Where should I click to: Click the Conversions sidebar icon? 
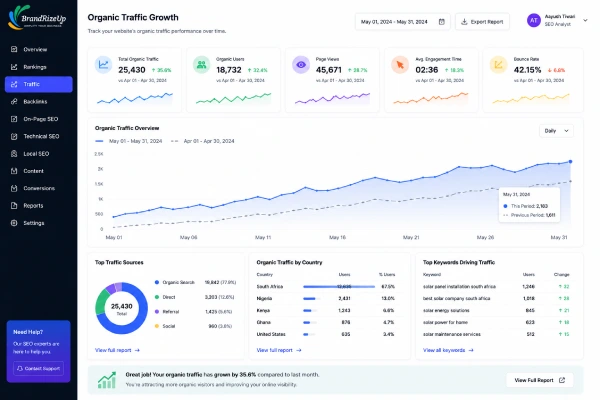[x=14, y=188]
